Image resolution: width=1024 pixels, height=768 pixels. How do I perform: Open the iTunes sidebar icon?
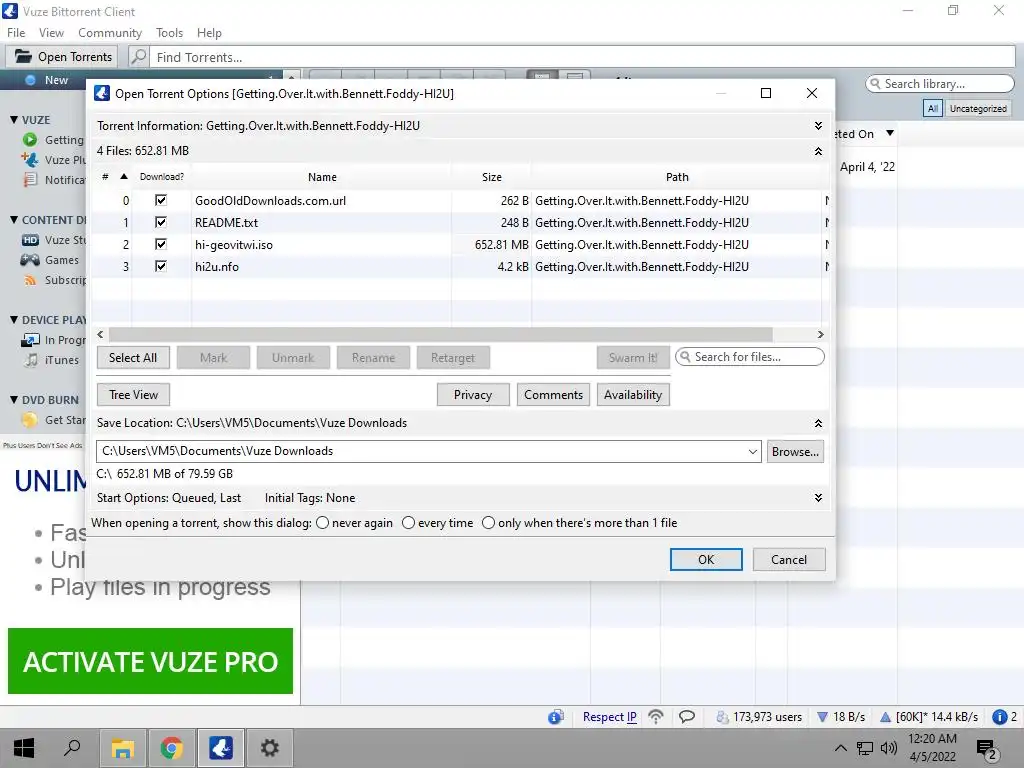coord(30,360)
